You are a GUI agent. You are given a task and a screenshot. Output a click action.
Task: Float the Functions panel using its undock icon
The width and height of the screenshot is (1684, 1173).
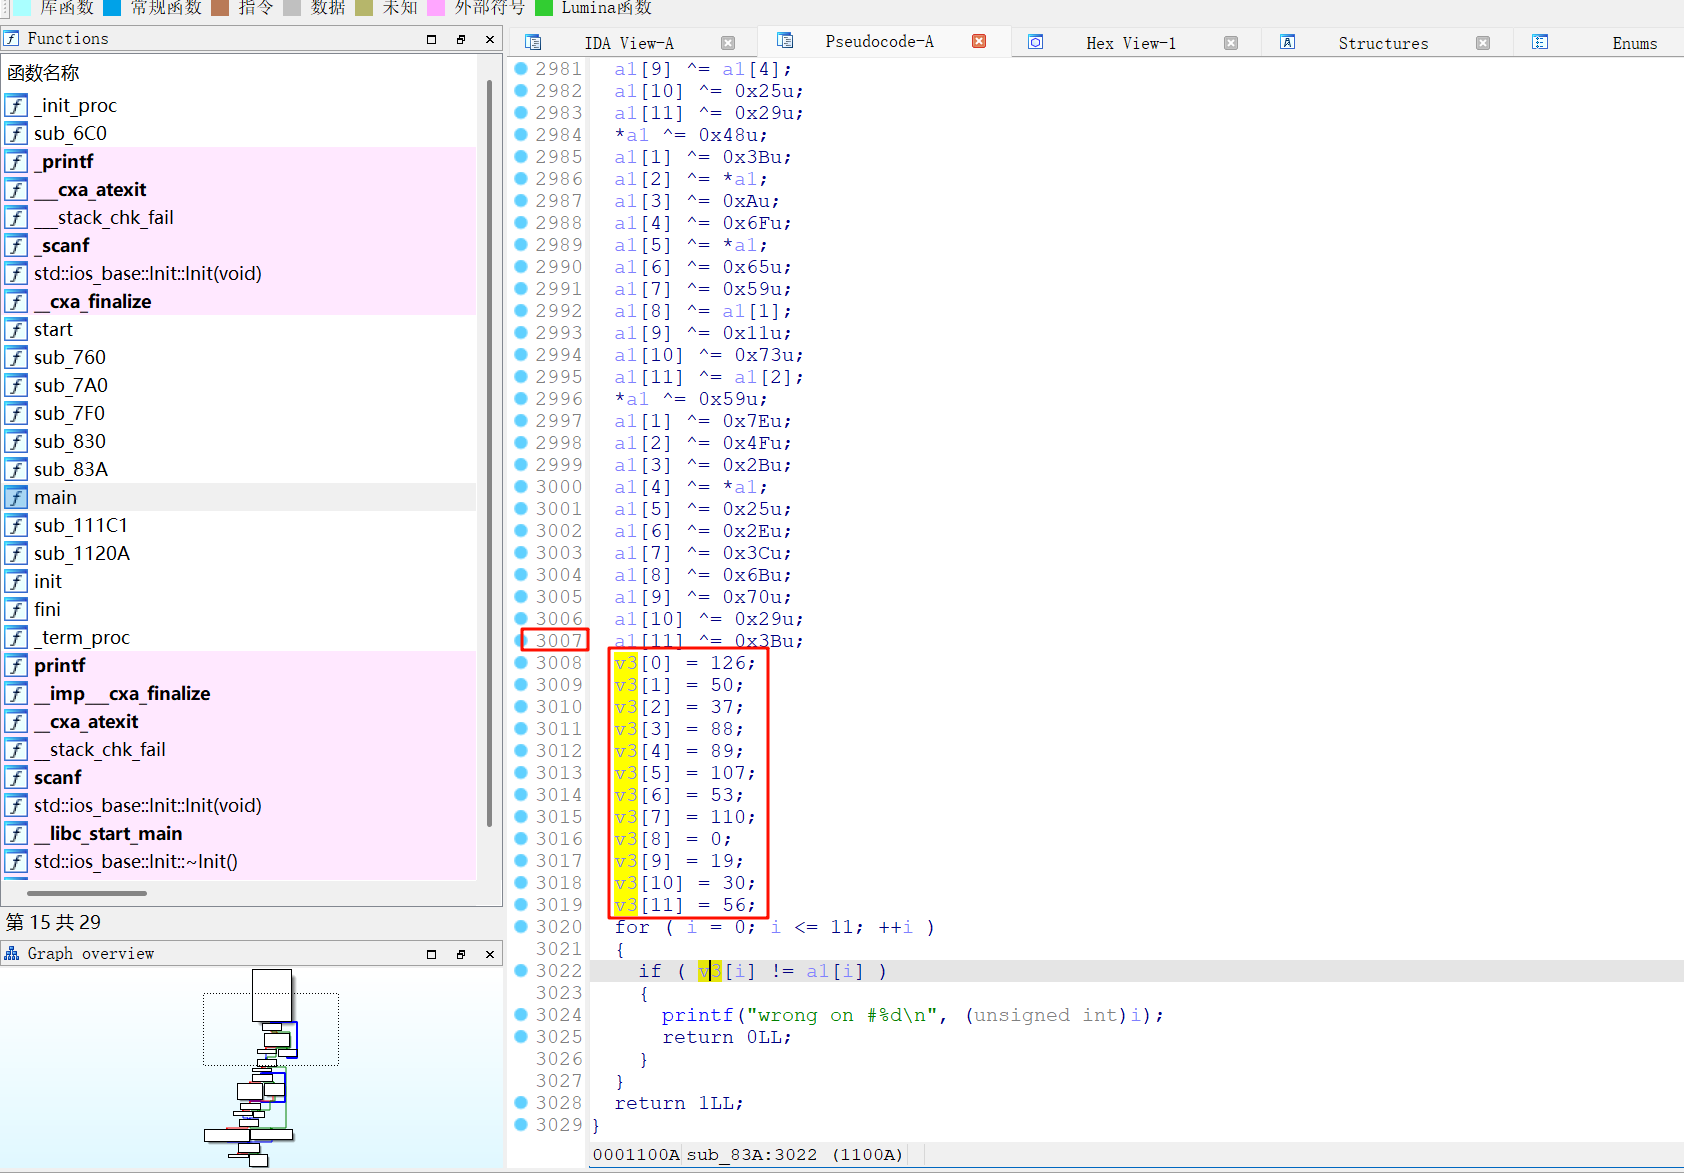click(461, 39)
